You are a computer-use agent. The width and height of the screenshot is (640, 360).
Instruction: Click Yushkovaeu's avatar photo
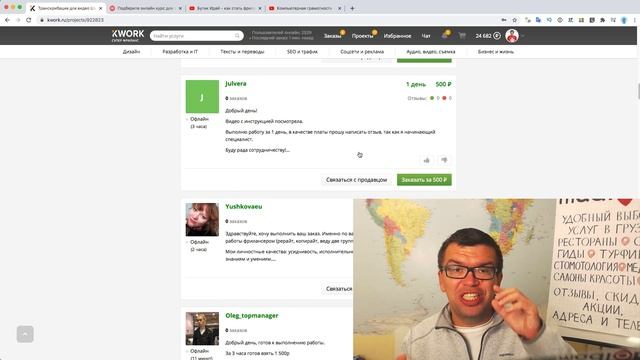202,220
